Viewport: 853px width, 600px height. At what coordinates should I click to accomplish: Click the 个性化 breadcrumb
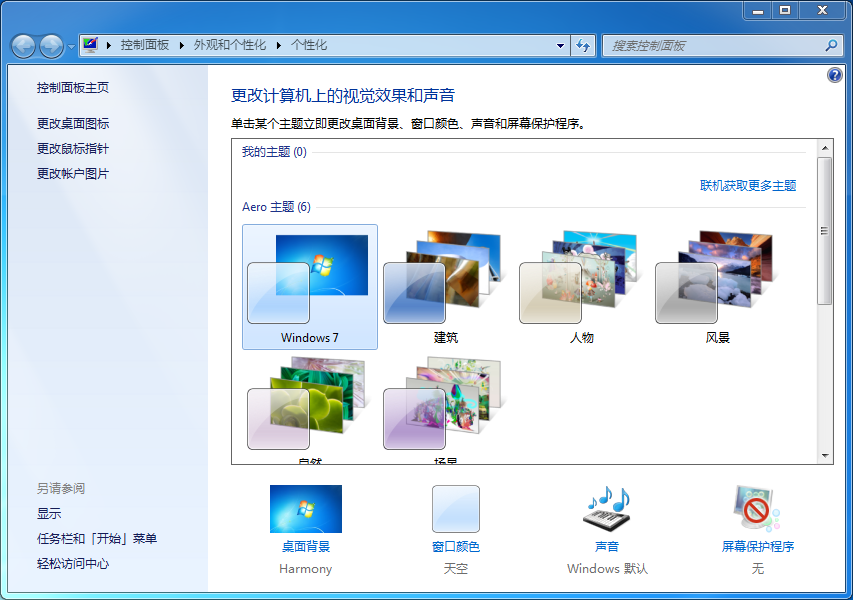(x=309, y=45)
